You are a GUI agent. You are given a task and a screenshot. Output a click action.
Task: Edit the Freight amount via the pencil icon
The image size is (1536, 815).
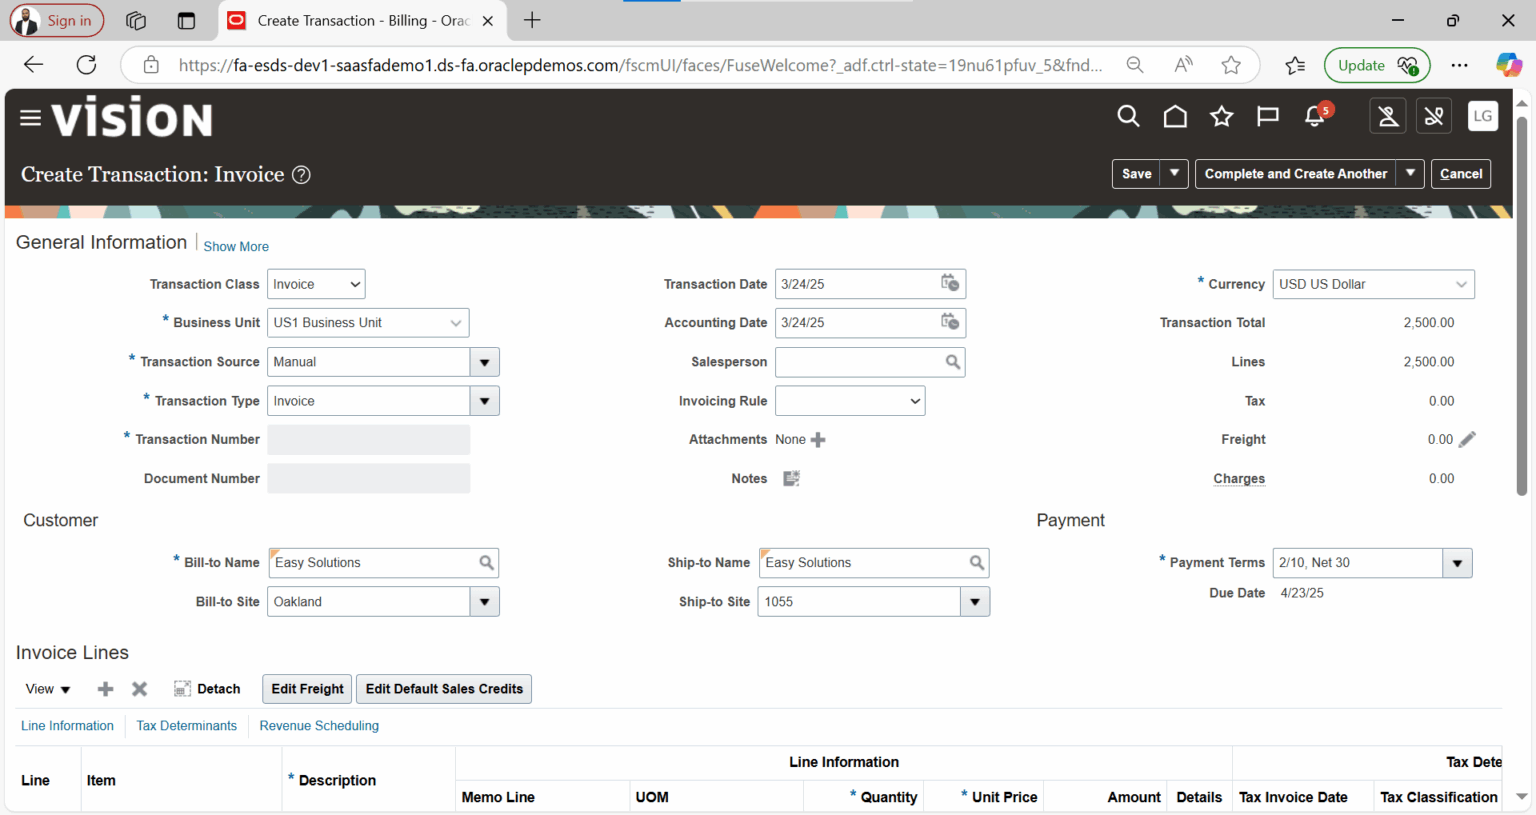coord(1467,439)
